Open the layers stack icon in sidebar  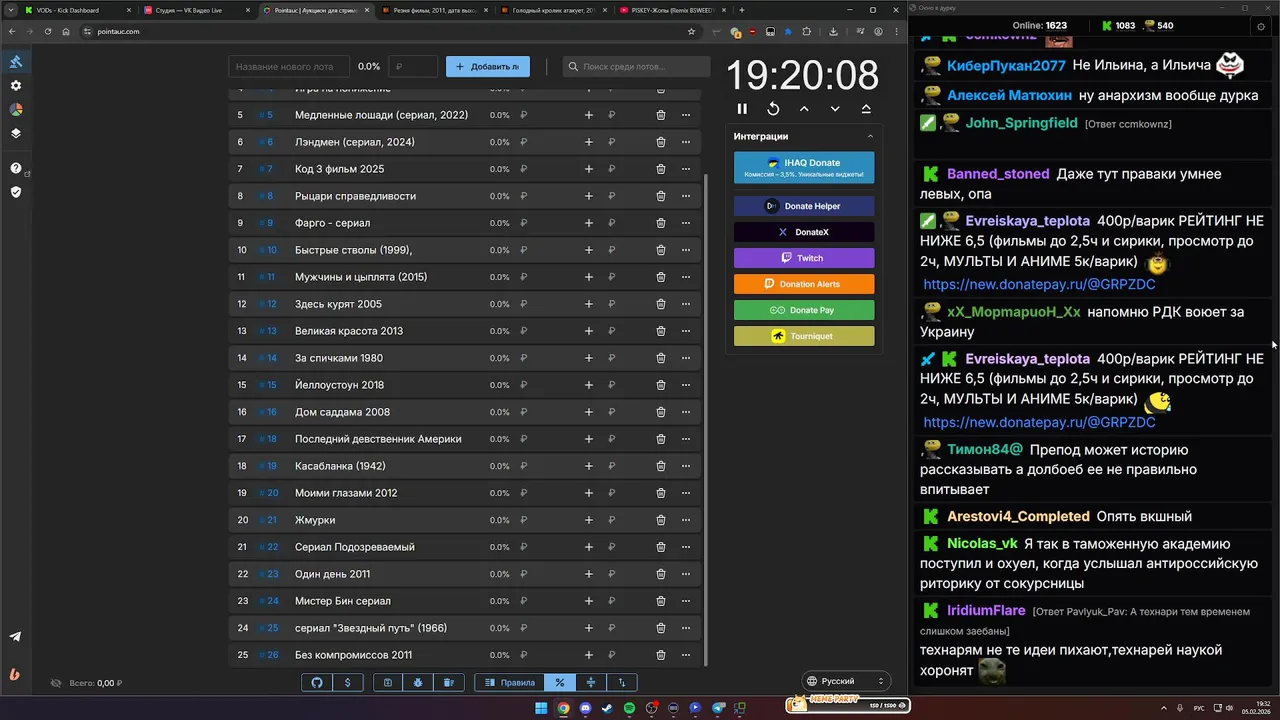(x=16, y=133)
